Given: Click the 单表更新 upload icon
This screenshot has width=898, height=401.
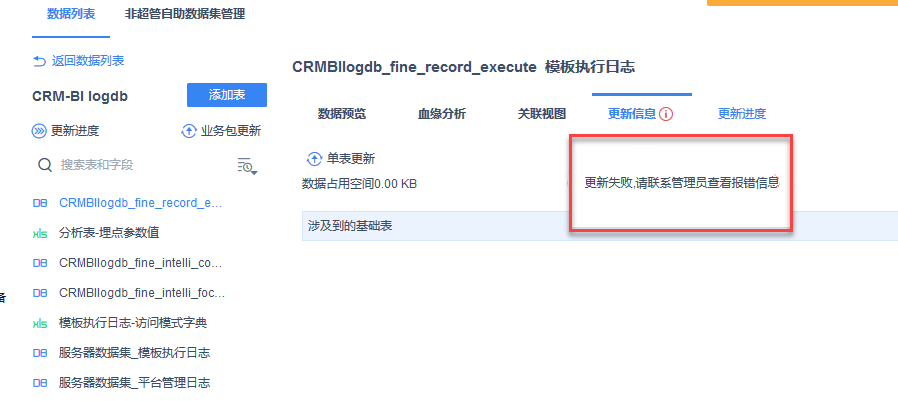Looking at the screenshot, I should 315,159.
